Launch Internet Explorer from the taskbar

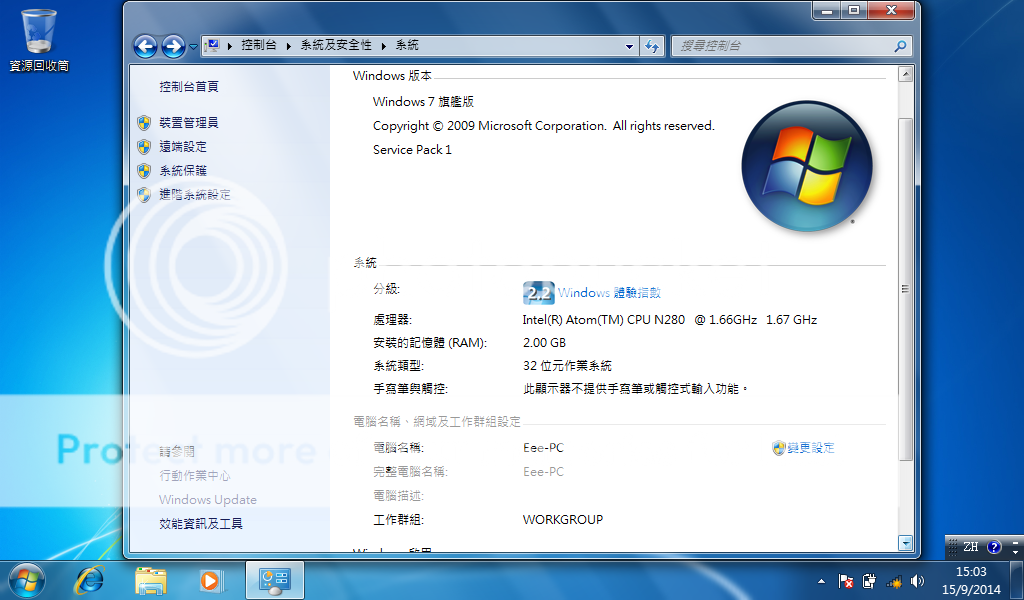tap(90, 580)
